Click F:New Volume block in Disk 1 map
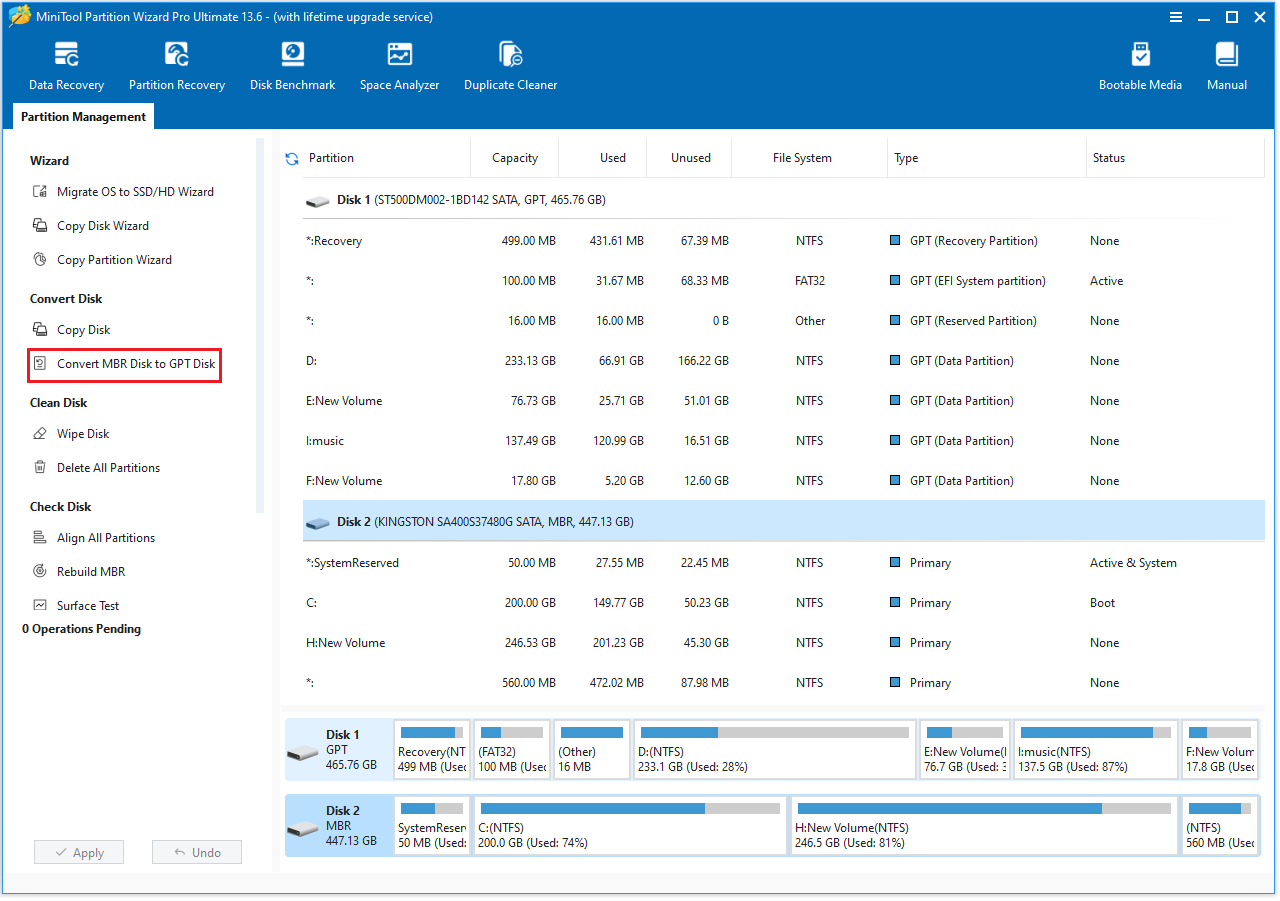Screen dimensions: 1280x901 tap(1220, 749)
